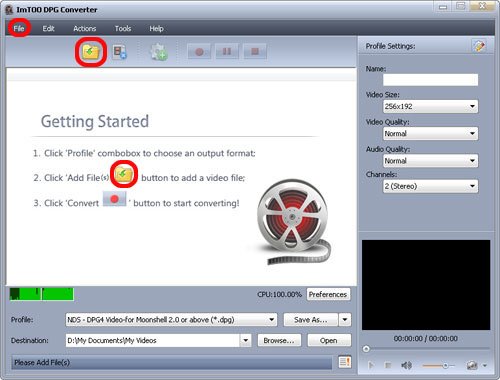Open the Audio Quality dropdown
Viewport: 500px width, 380px height.
[430, 161]
